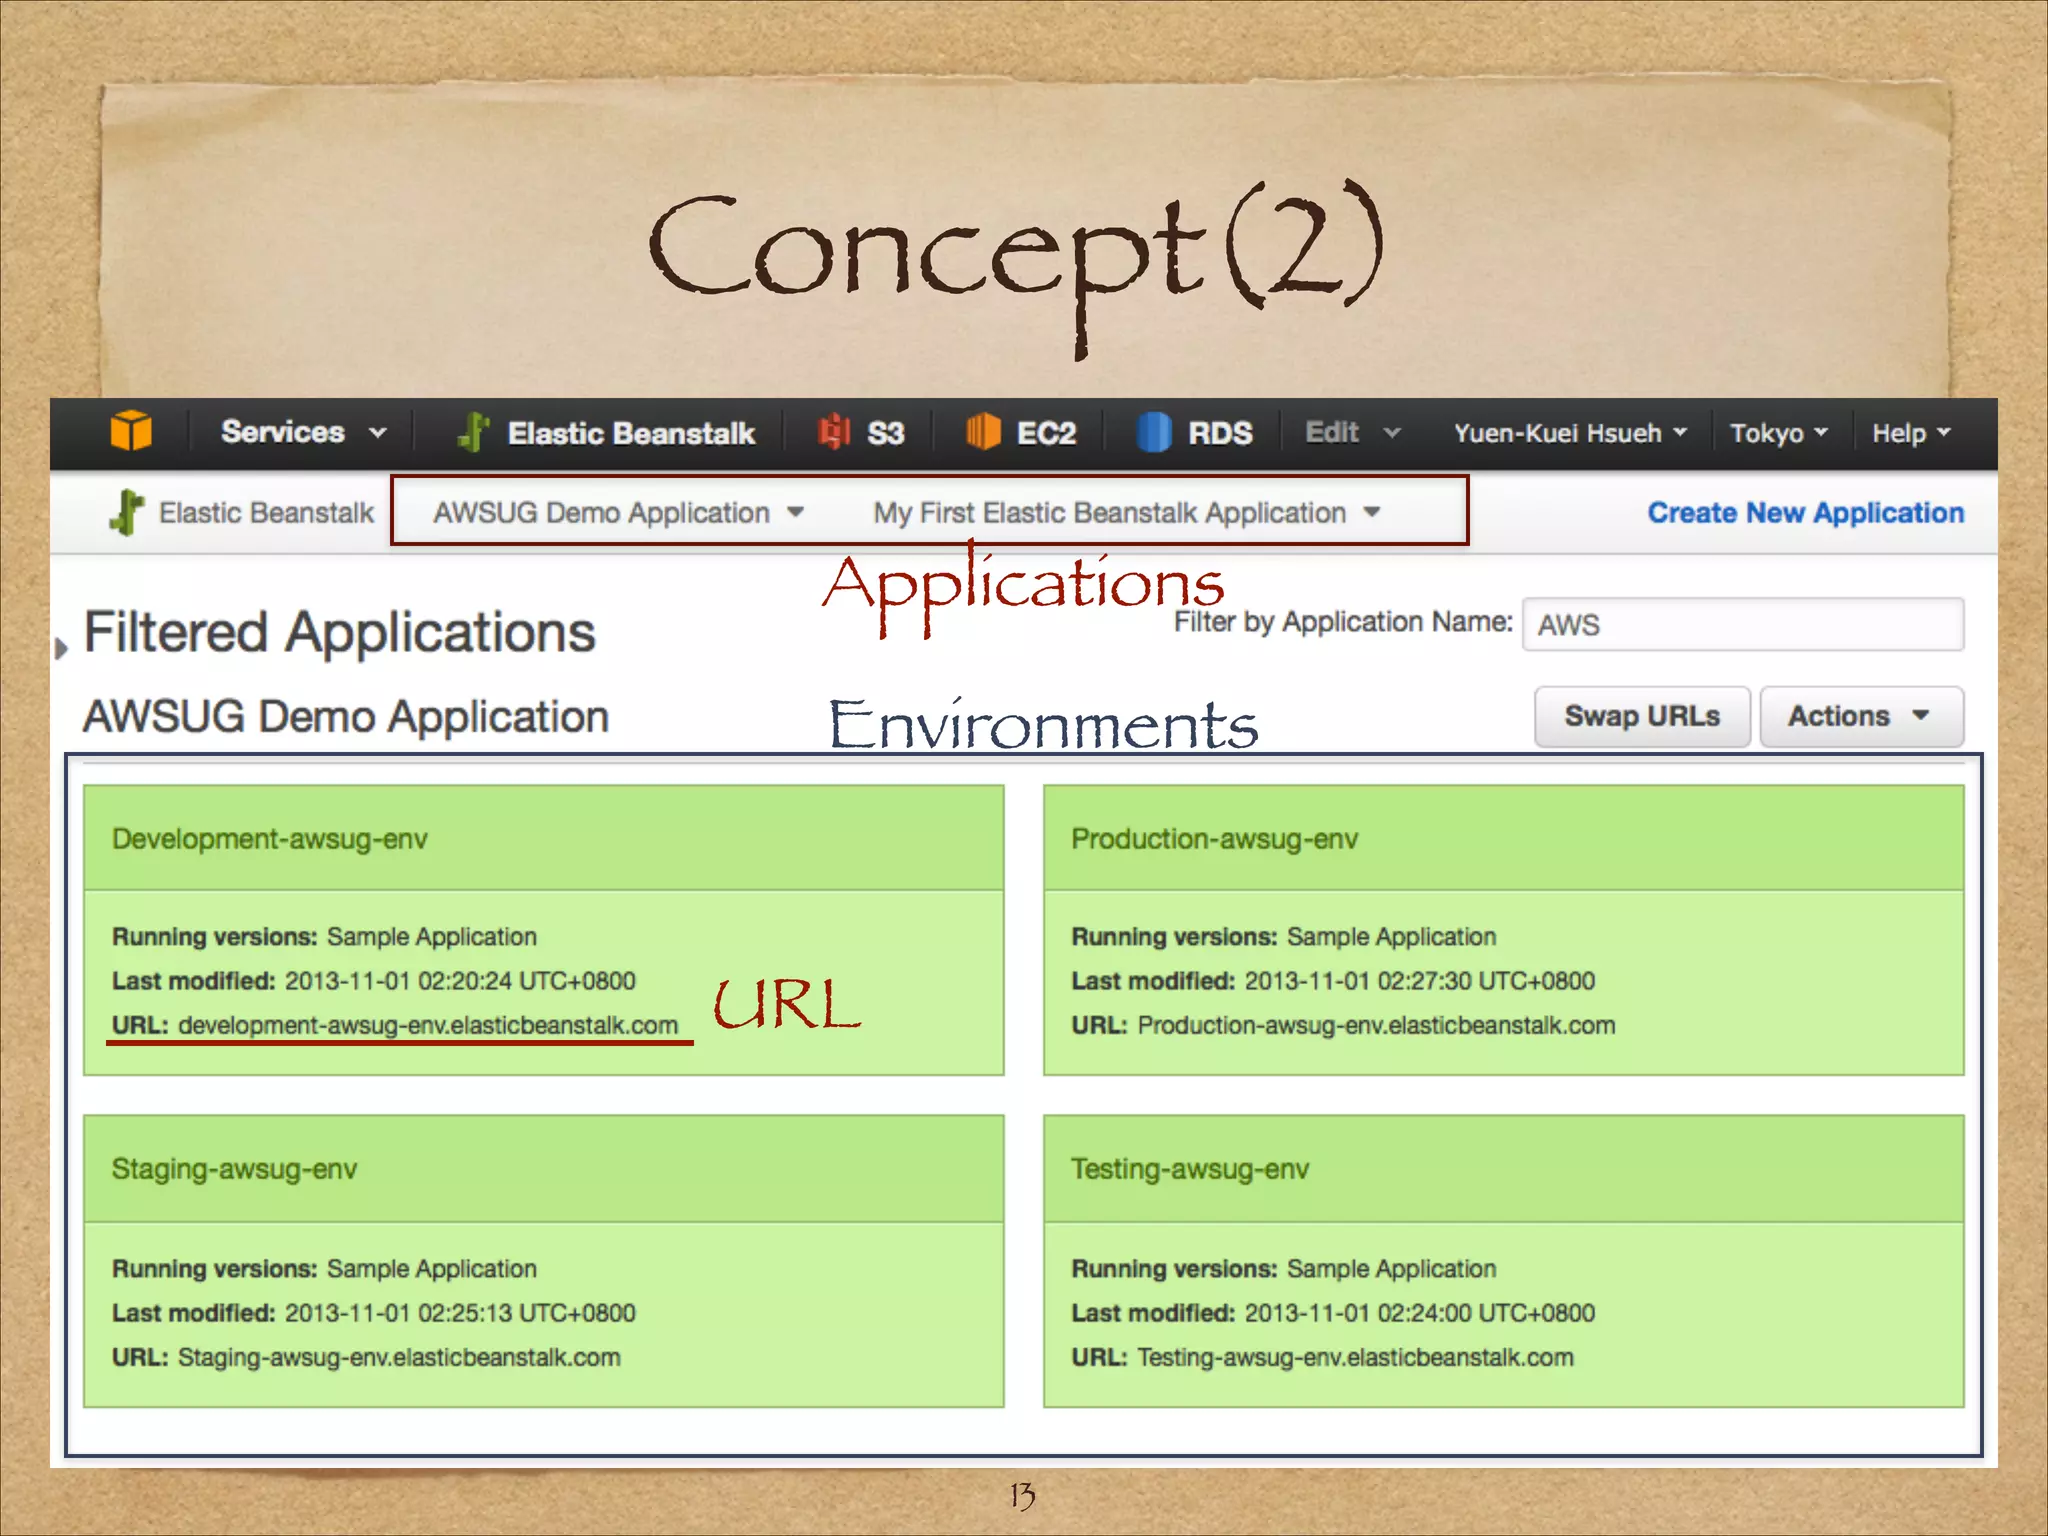Click Testing last modified 02:24:00 timestamp
Image resolution: width=2048 pixels, height=1536 pixels.
click(1420, 1313)
